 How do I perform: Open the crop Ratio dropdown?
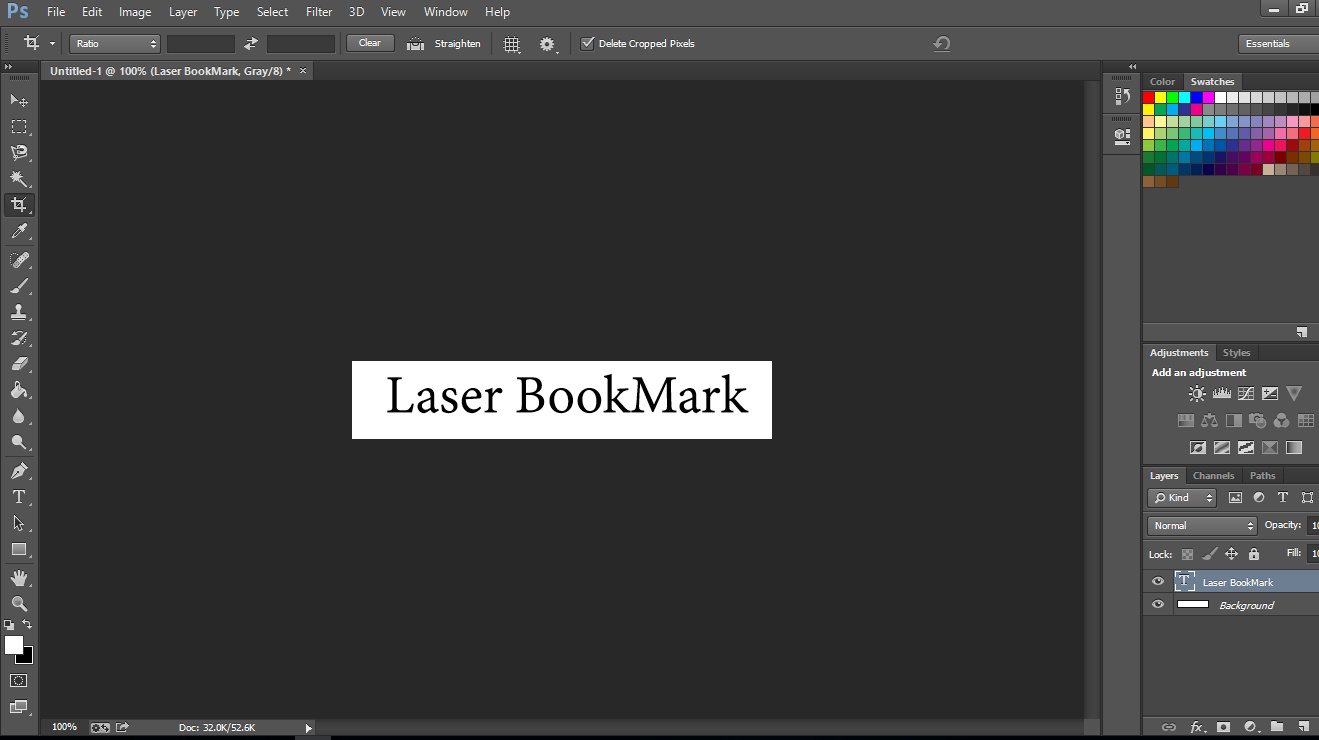coord(114,43)
